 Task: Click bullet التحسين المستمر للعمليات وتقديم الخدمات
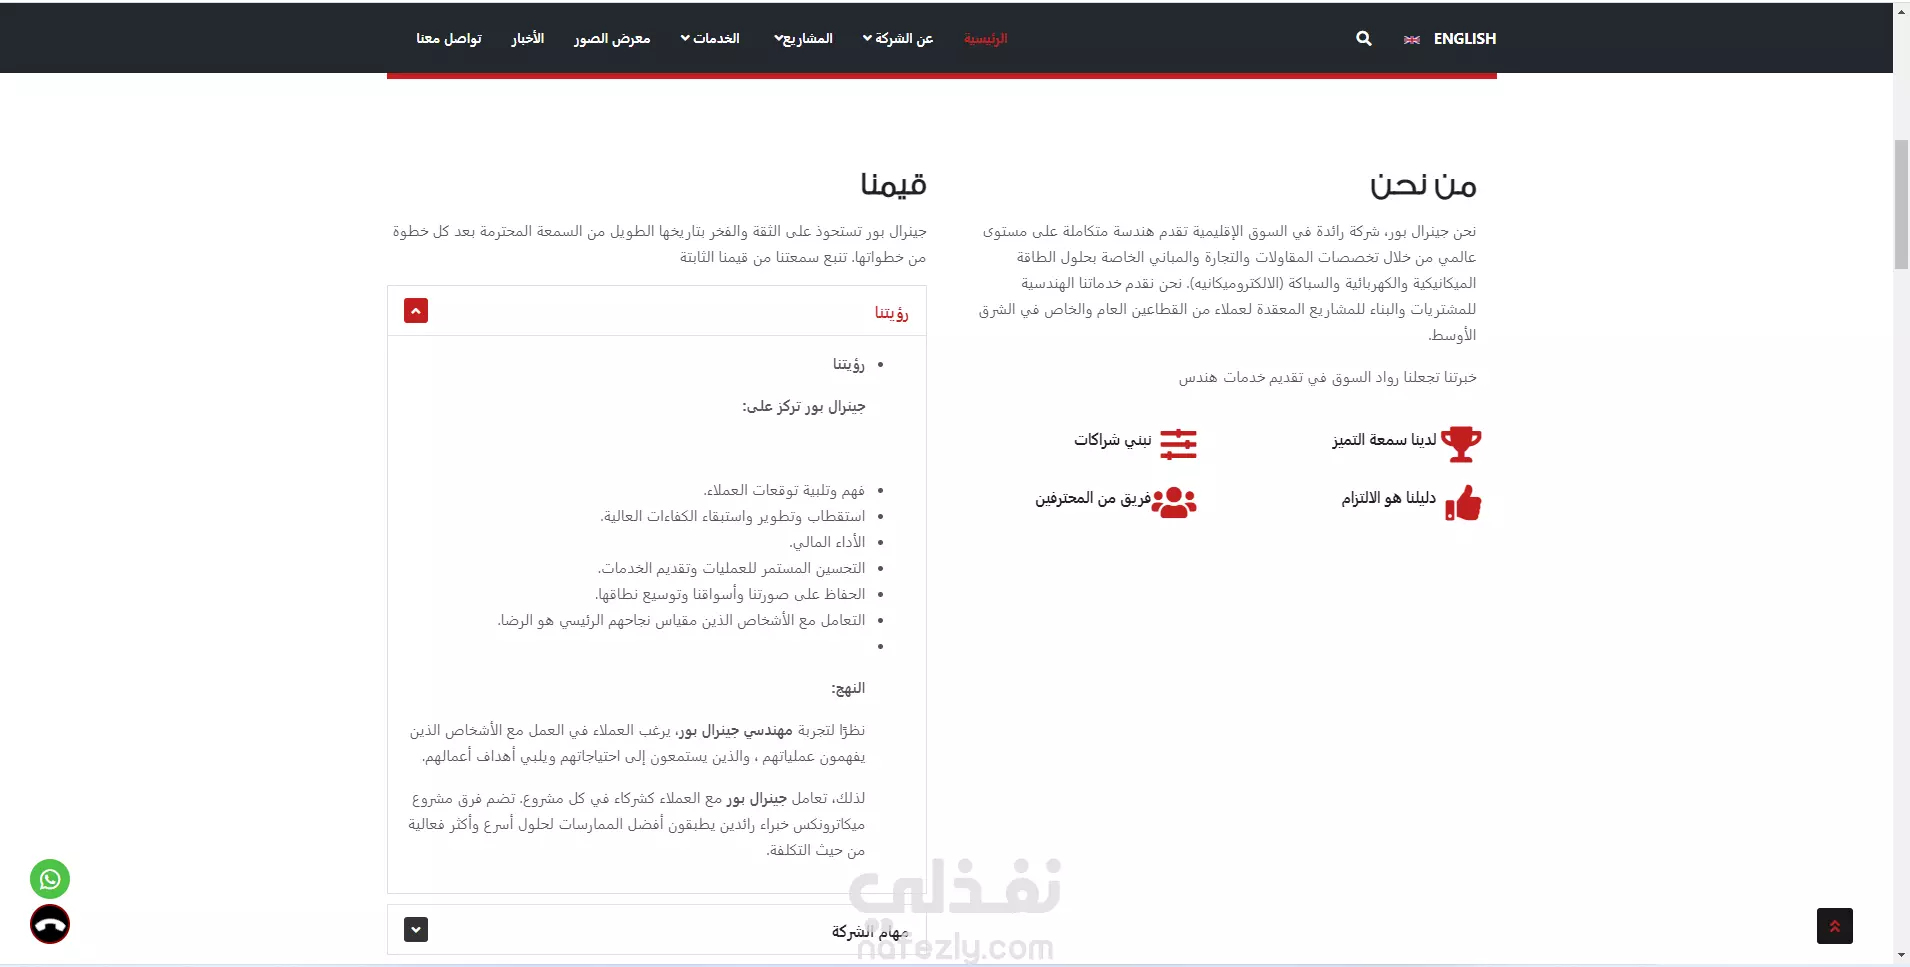[732, 568]
